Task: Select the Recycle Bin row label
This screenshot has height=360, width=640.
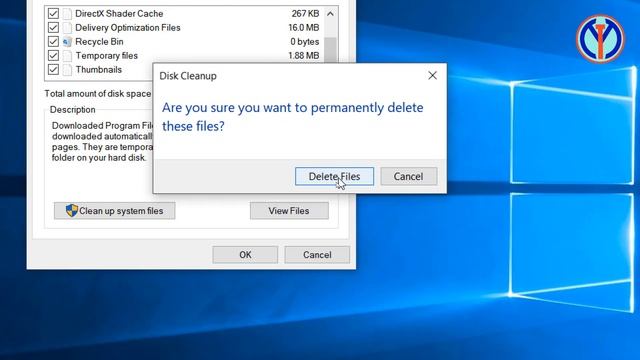Action: click(99, 42)
